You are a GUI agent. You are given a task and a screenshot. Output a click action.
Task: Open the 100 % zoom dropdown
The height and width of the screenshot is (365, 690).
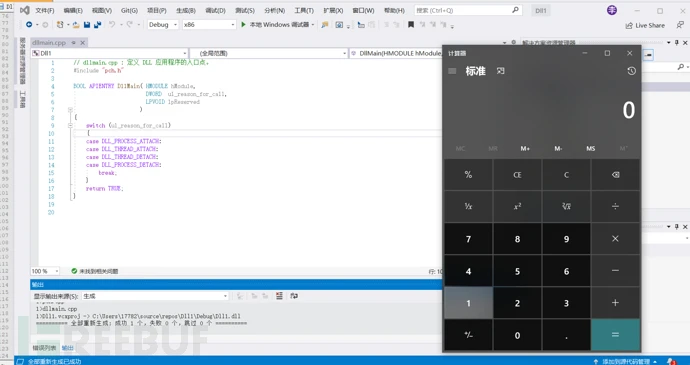coord(45,271)
